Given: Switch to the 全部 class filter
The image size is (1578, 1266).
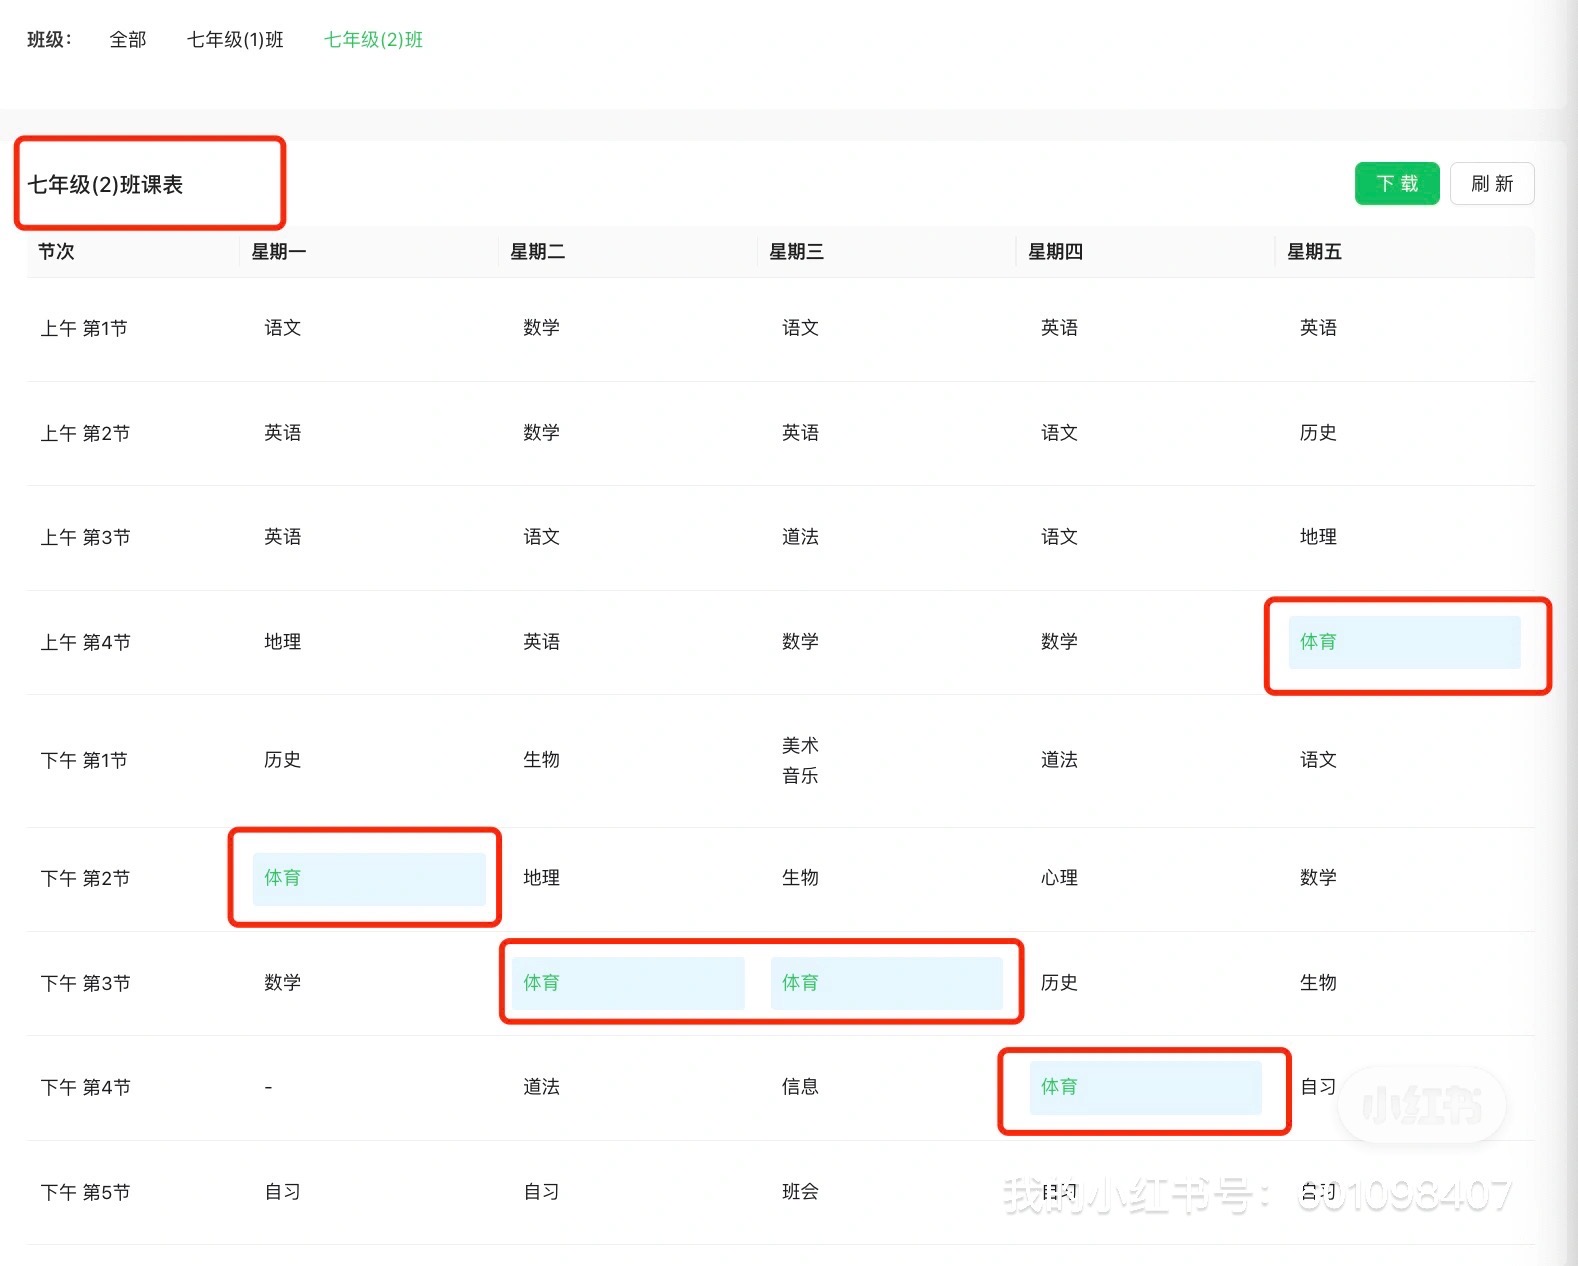Looking at the screenshot, I should [128, 40].
